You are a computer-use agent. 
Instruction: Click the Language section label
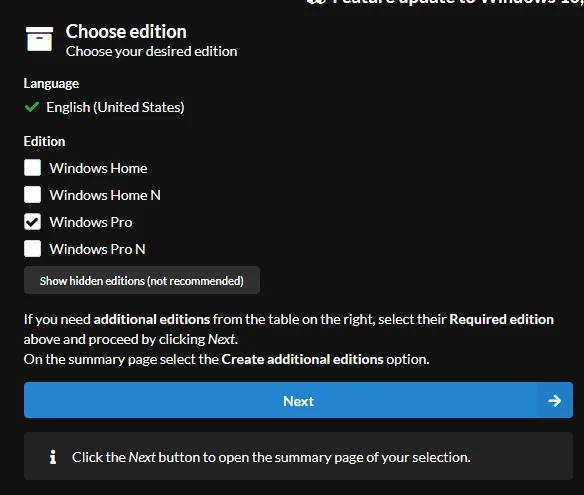coord(51,84)
